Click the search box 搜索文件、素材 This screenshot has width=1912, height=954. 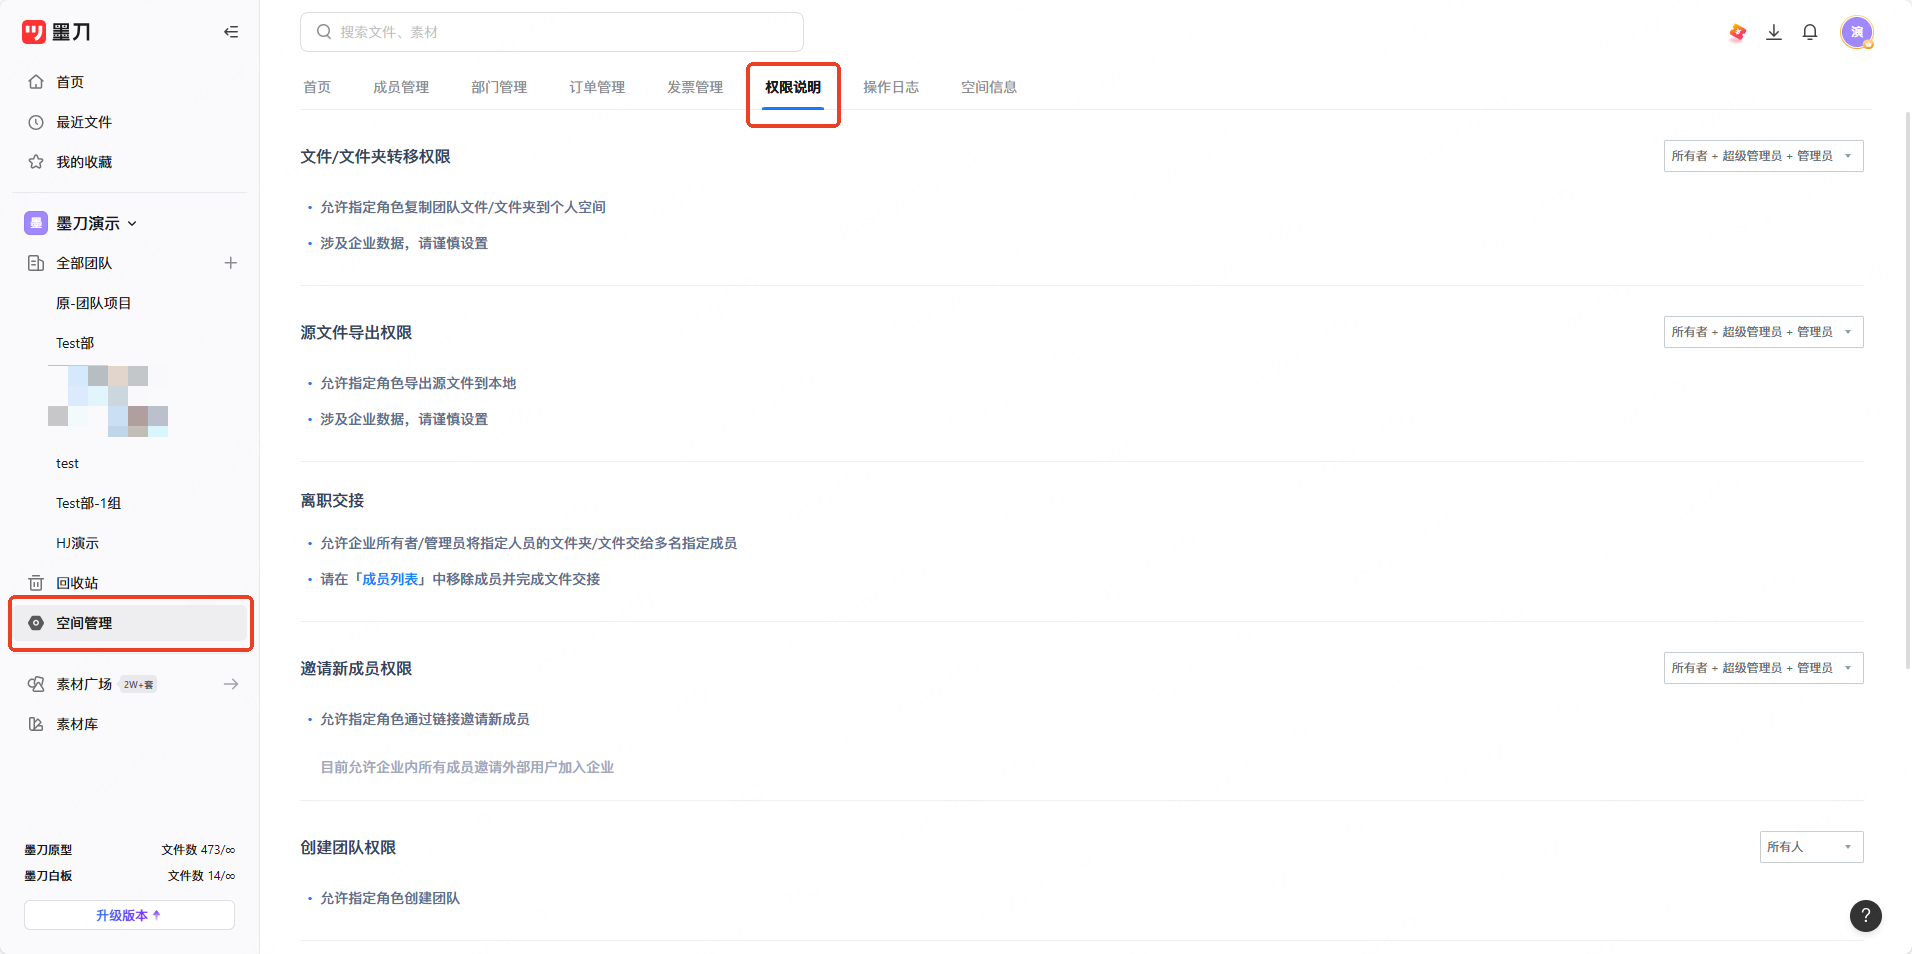pyautogui.click(x=552, y=32)
